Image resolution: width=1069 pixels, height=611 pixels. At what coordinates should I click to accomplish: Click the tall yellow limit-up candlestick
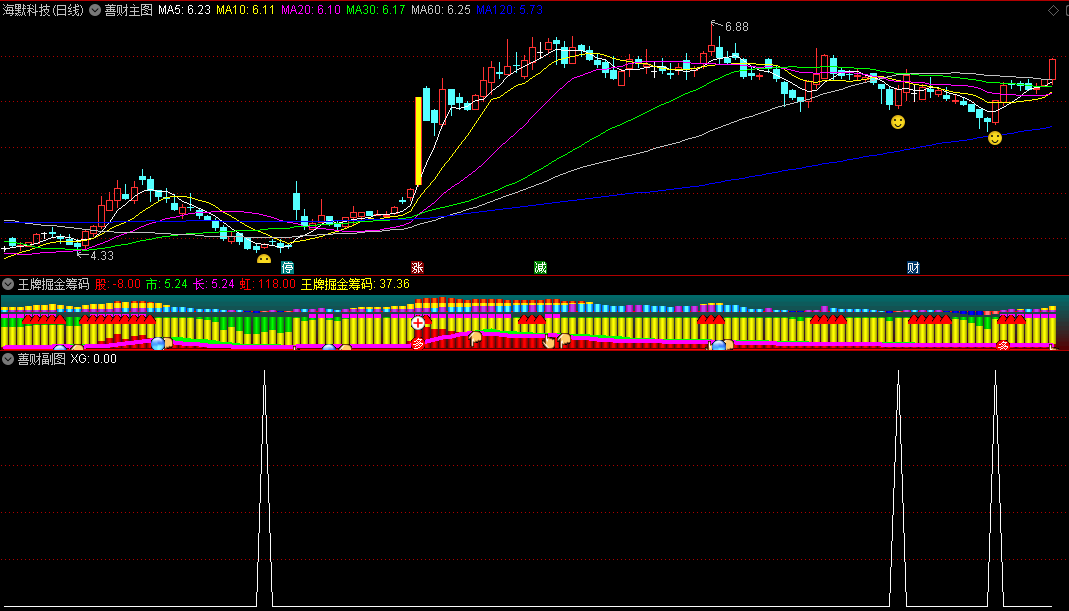418,141
